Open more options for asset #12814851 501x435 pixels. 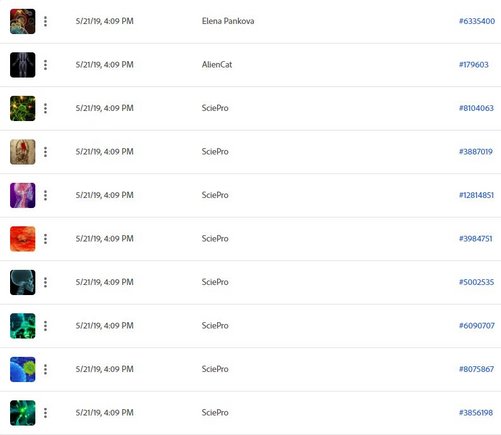tap(45, 195)
